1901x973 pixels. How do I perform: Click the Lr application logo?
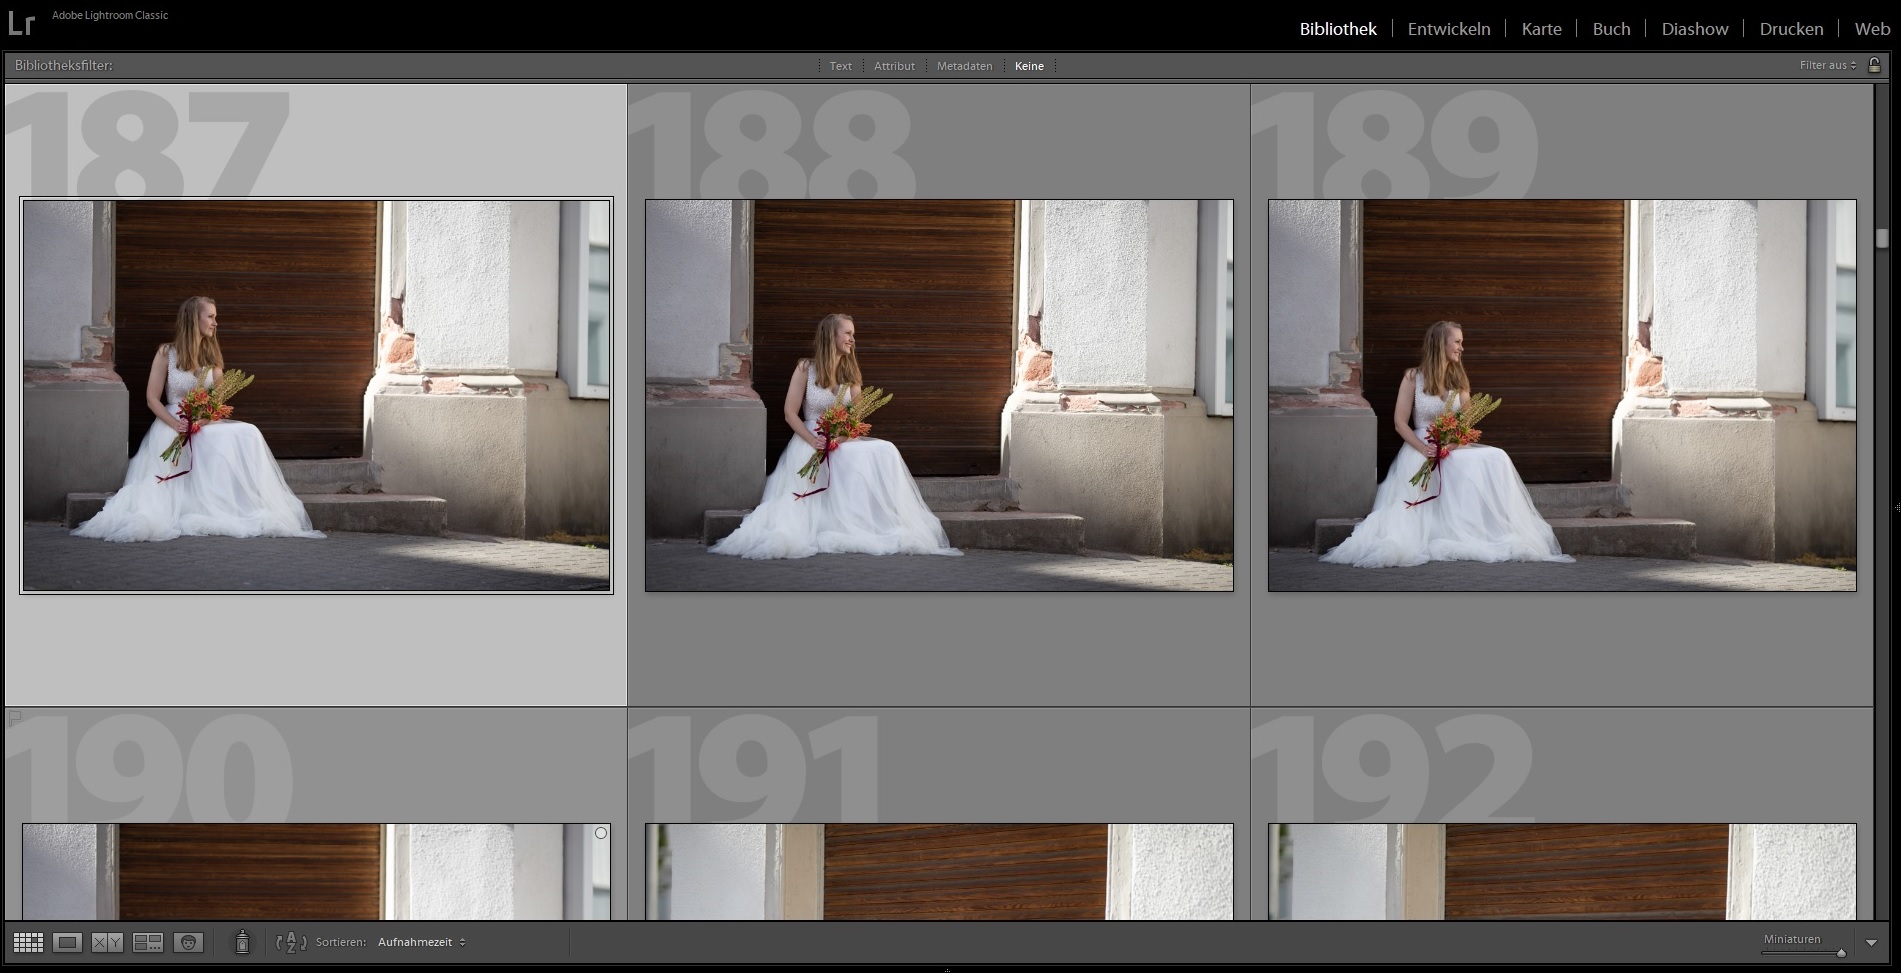pos(21,23)
